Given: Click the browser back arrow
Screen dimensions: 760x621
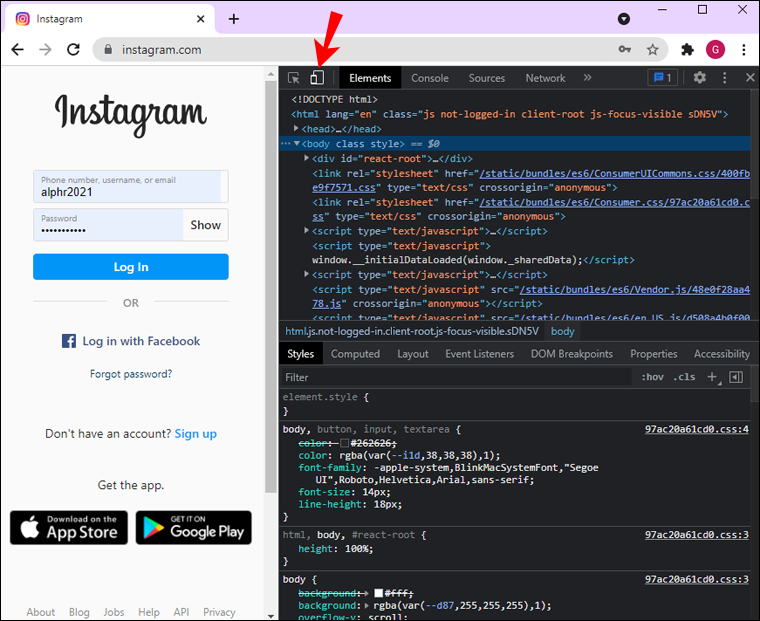Looking at the screenshot, I should (x=17, y=49).
